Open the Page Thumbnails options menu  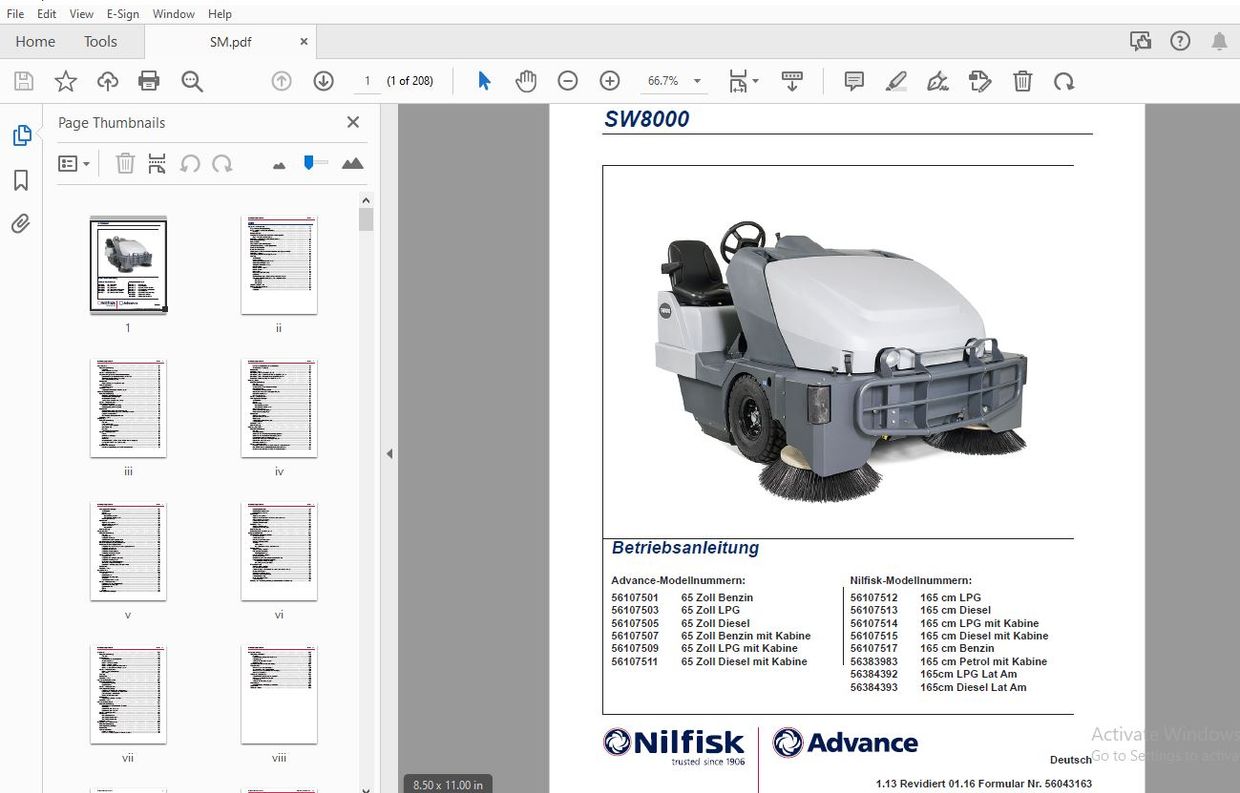68,163
